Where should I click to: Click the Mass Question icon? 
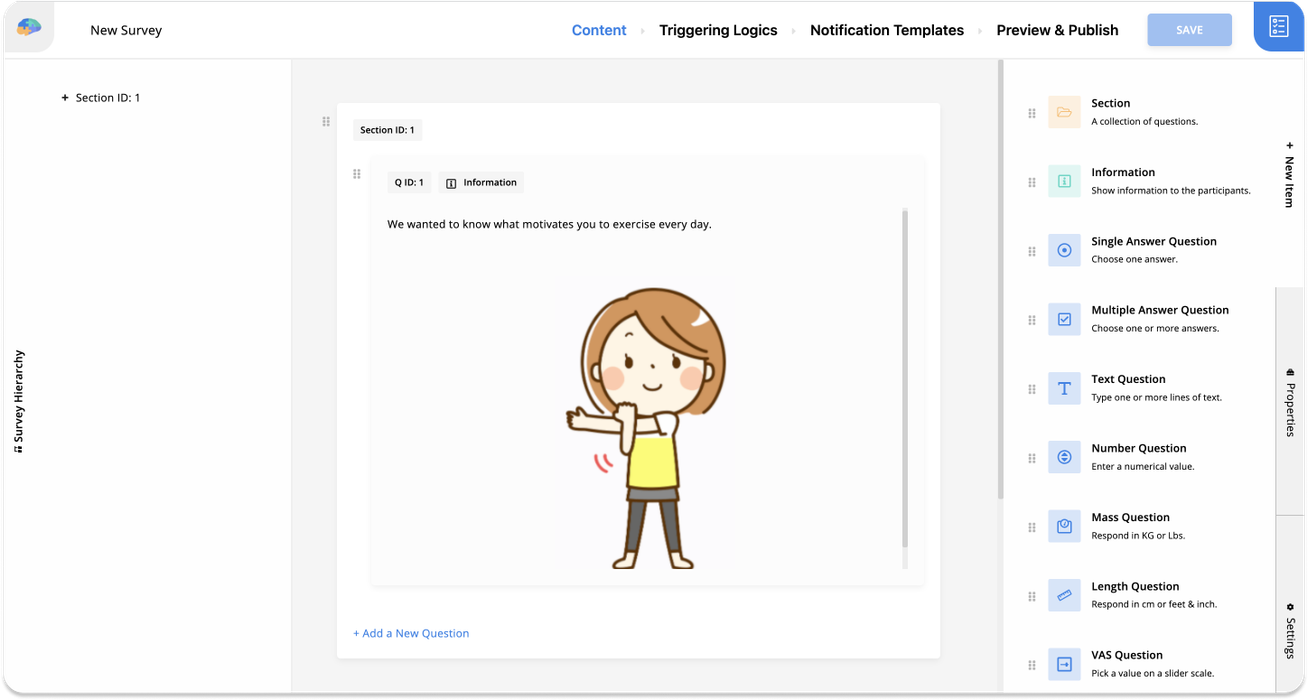point(1064,526)
